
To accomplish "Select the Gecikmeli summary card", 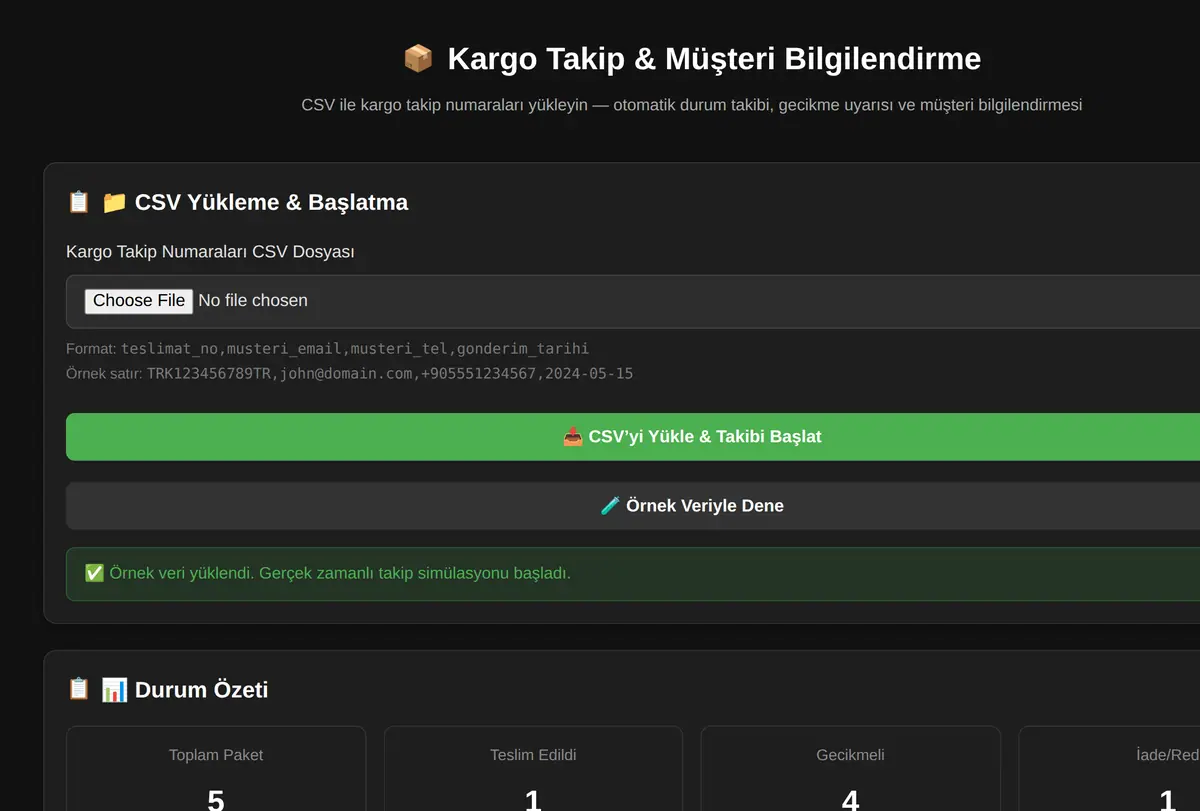I will coord(850,768).
